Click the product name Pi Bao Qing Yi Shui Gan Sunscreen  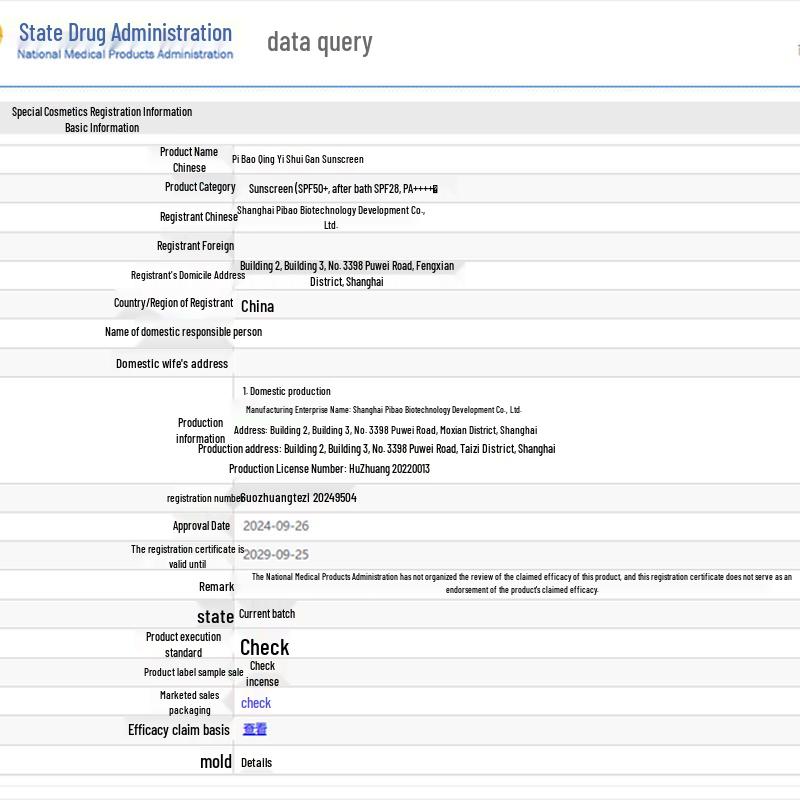pos(298,159)
